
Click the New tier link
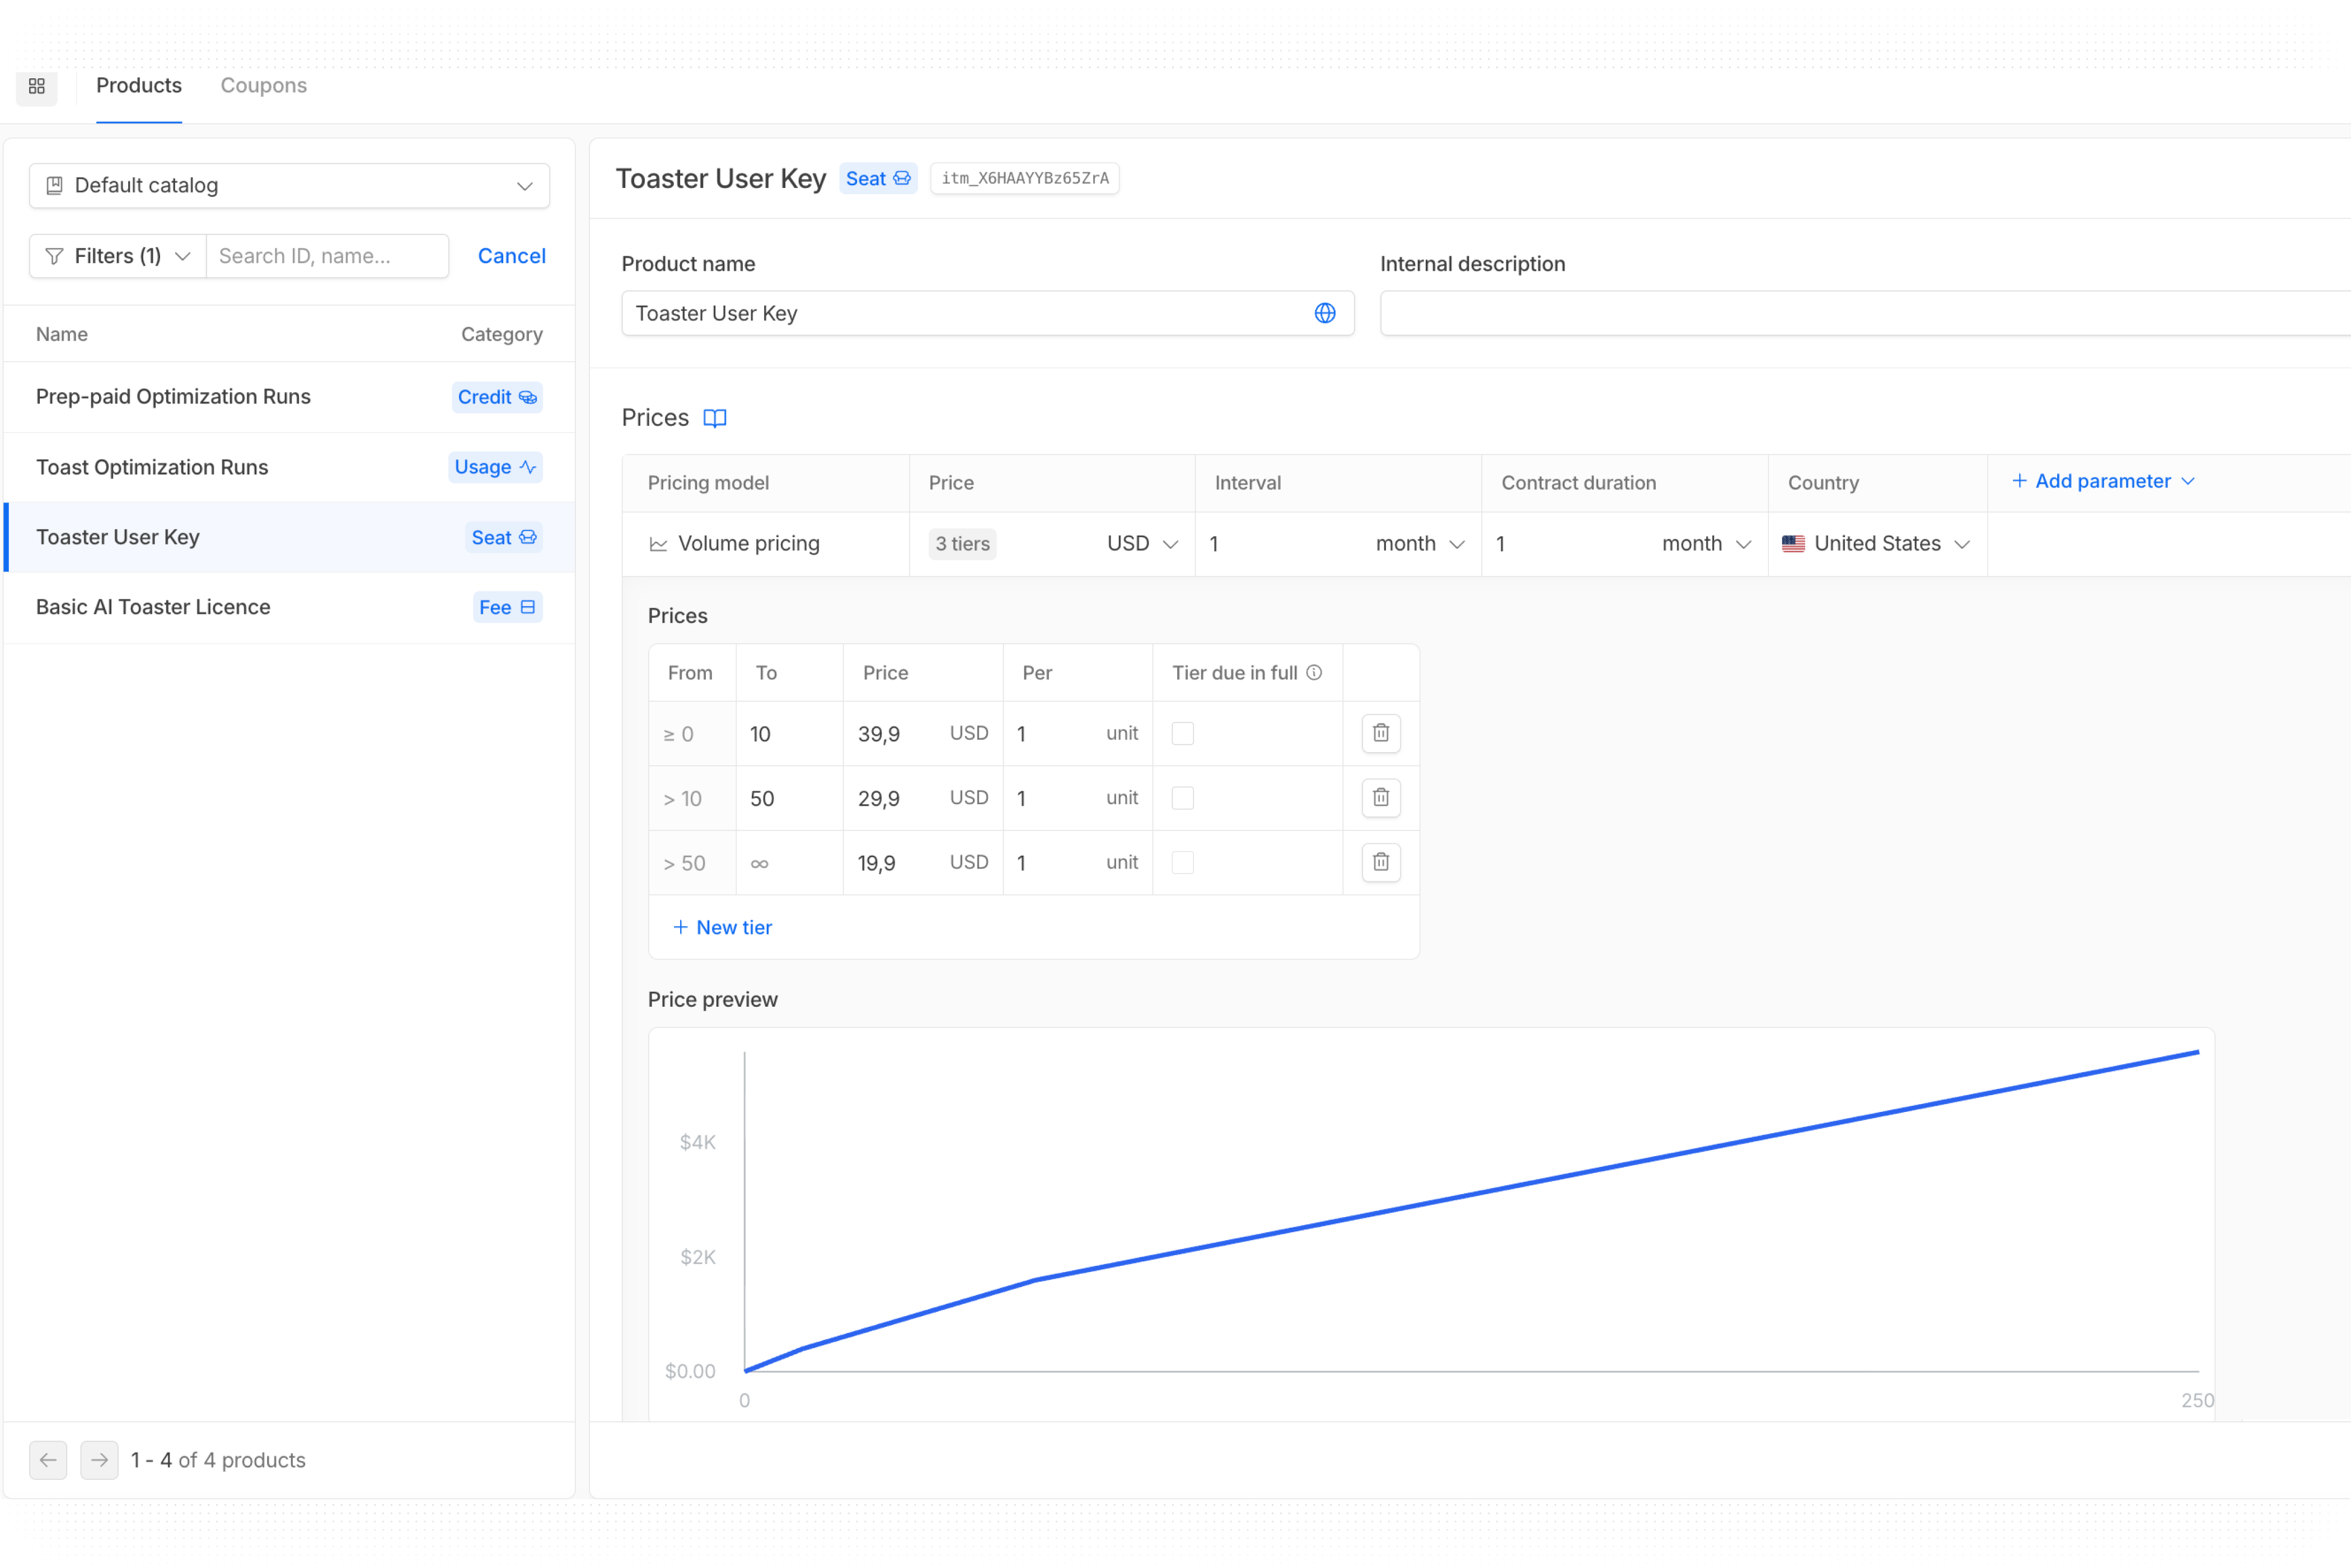coord(722,927)
